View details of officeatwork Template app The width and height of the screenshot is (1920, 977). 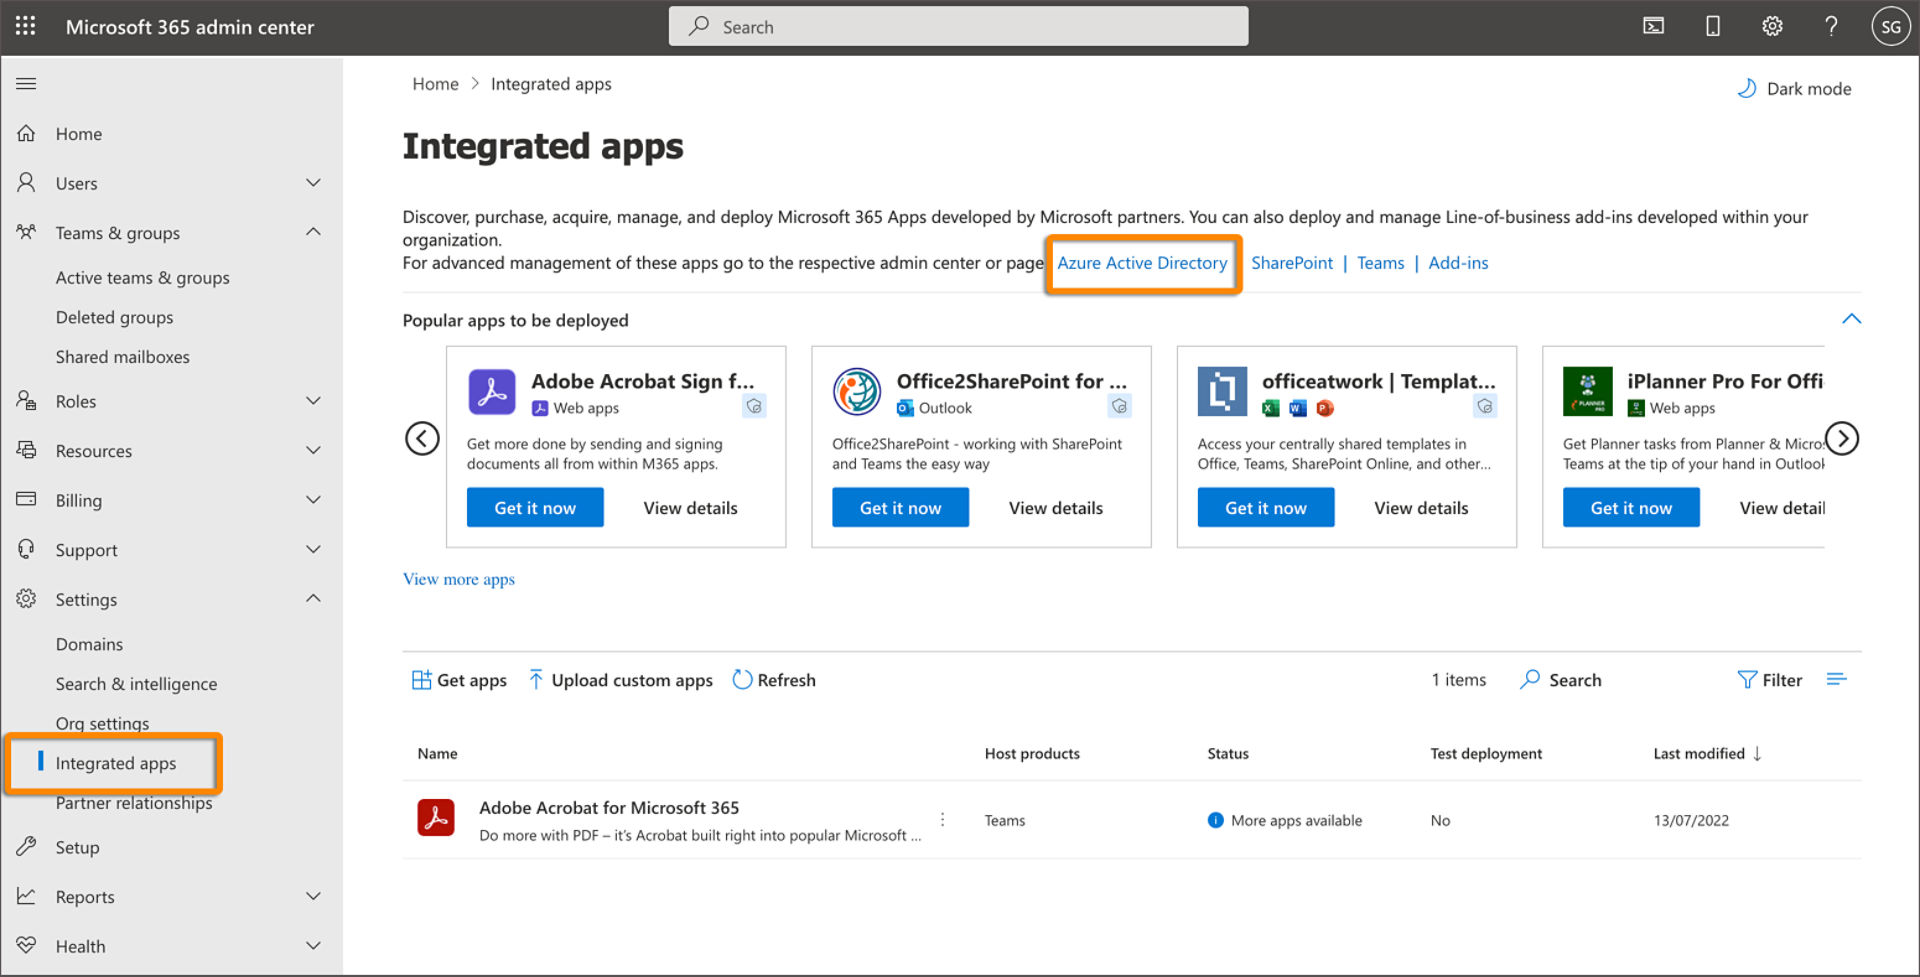coord(1421,508)
